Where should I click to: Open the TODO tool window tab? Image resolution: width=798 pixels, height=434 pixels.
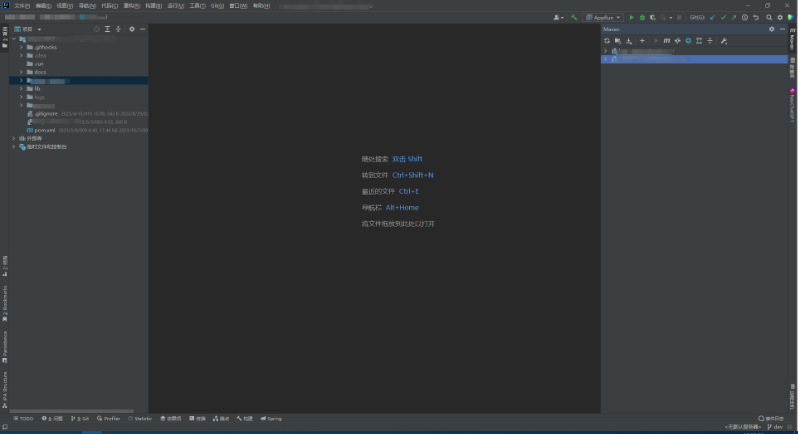pyautogui.click(x=23, y=418)
